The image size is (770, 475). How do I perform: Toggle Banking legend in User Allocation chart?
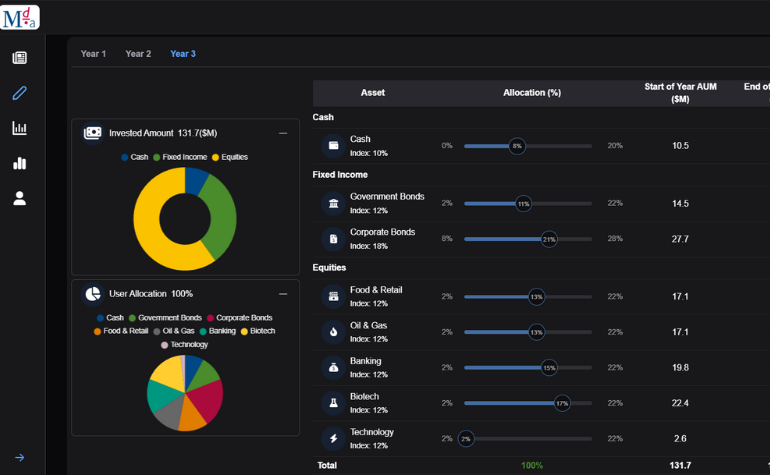pos(216,331)
